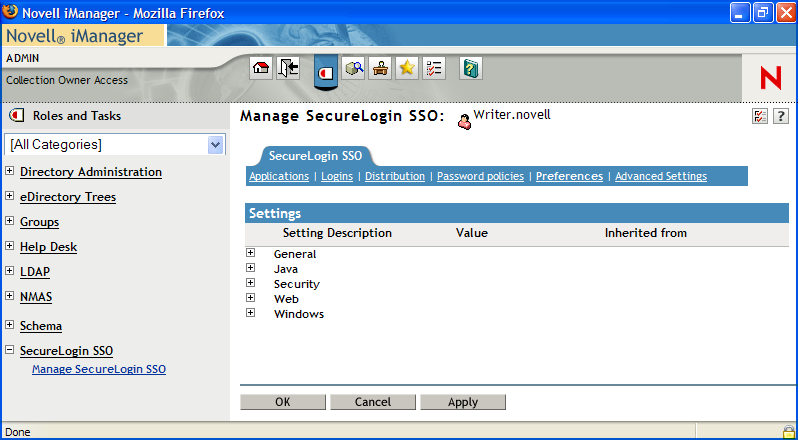The image size is (798, 440).
Task: Open the Logins sub-tab
Action: [337, 176]
